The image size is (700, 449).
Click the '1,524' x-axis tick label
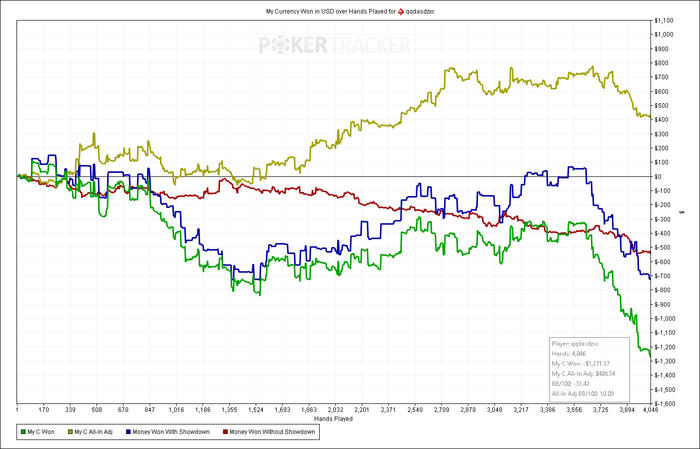click(x=256, y=409)
